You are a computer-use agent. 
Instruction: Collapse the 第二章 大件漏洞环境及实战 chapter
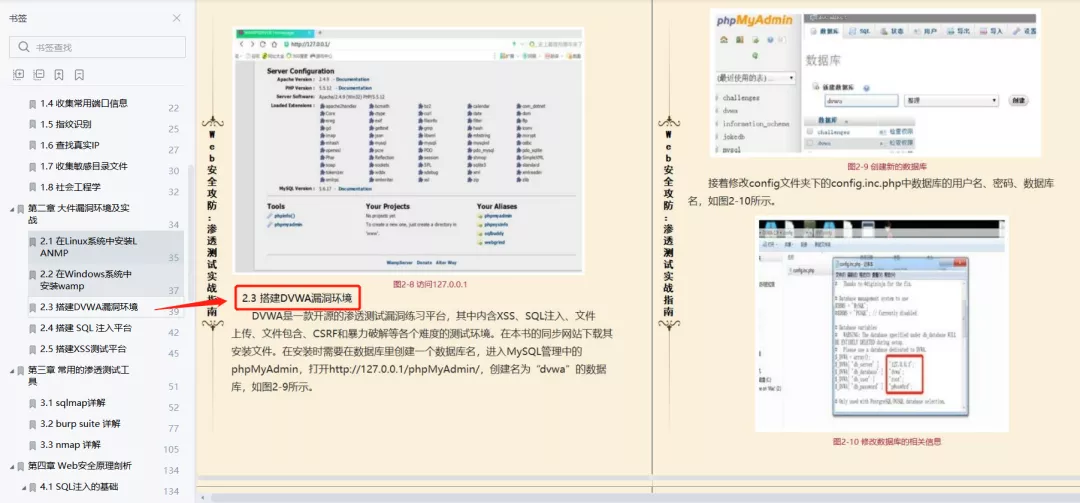coord(12,208)
